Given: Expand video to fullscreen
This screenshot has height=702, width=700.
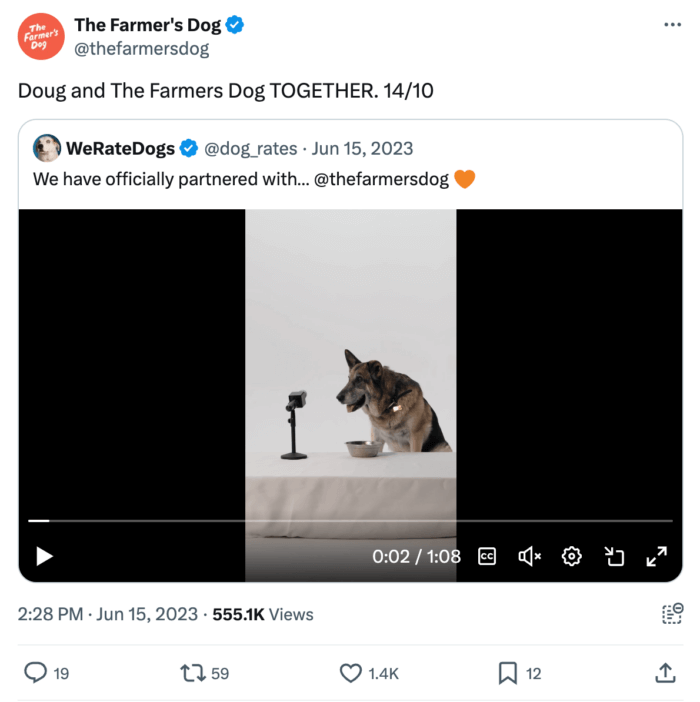Looking at the screenshot, I should click(656, 556).
